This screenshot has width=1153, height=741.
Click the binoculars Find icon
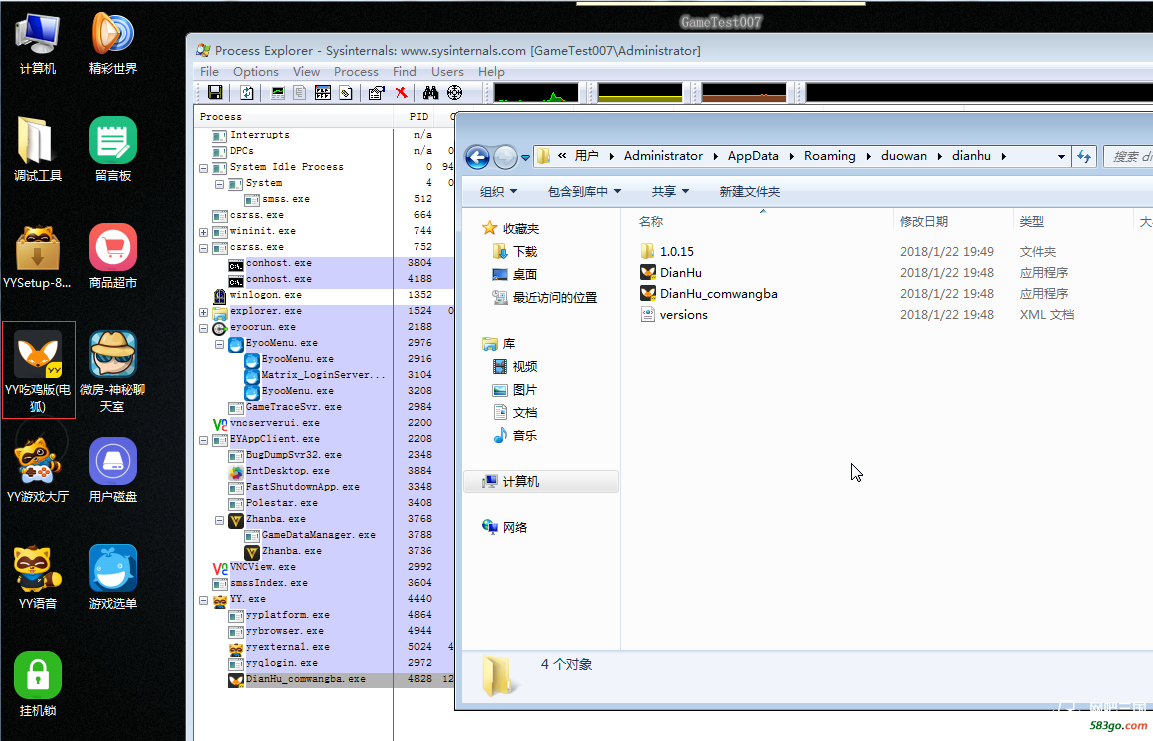[430, 93]
